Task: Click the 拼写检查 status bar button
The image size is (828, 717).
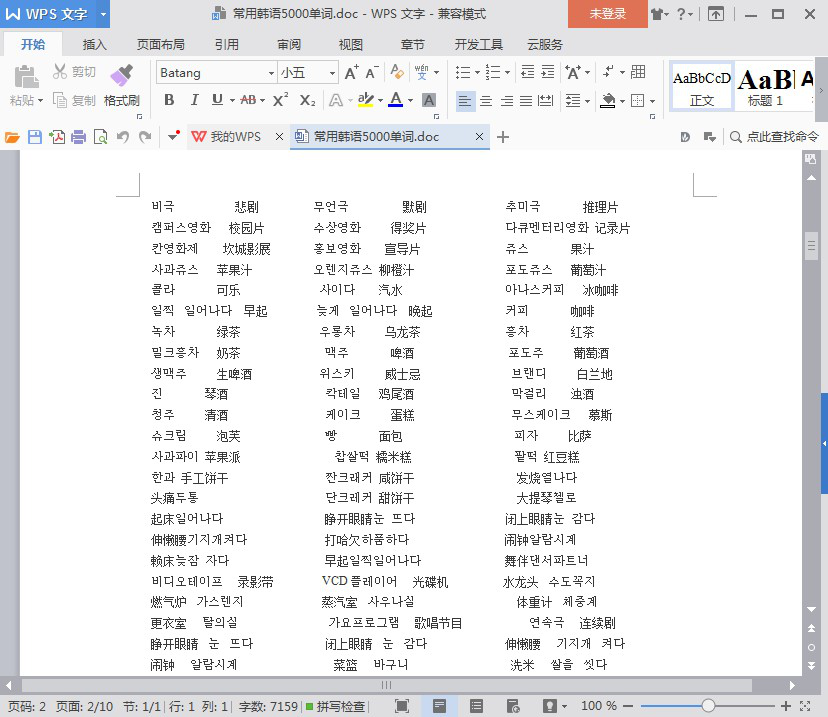Action: coord(336,706)
